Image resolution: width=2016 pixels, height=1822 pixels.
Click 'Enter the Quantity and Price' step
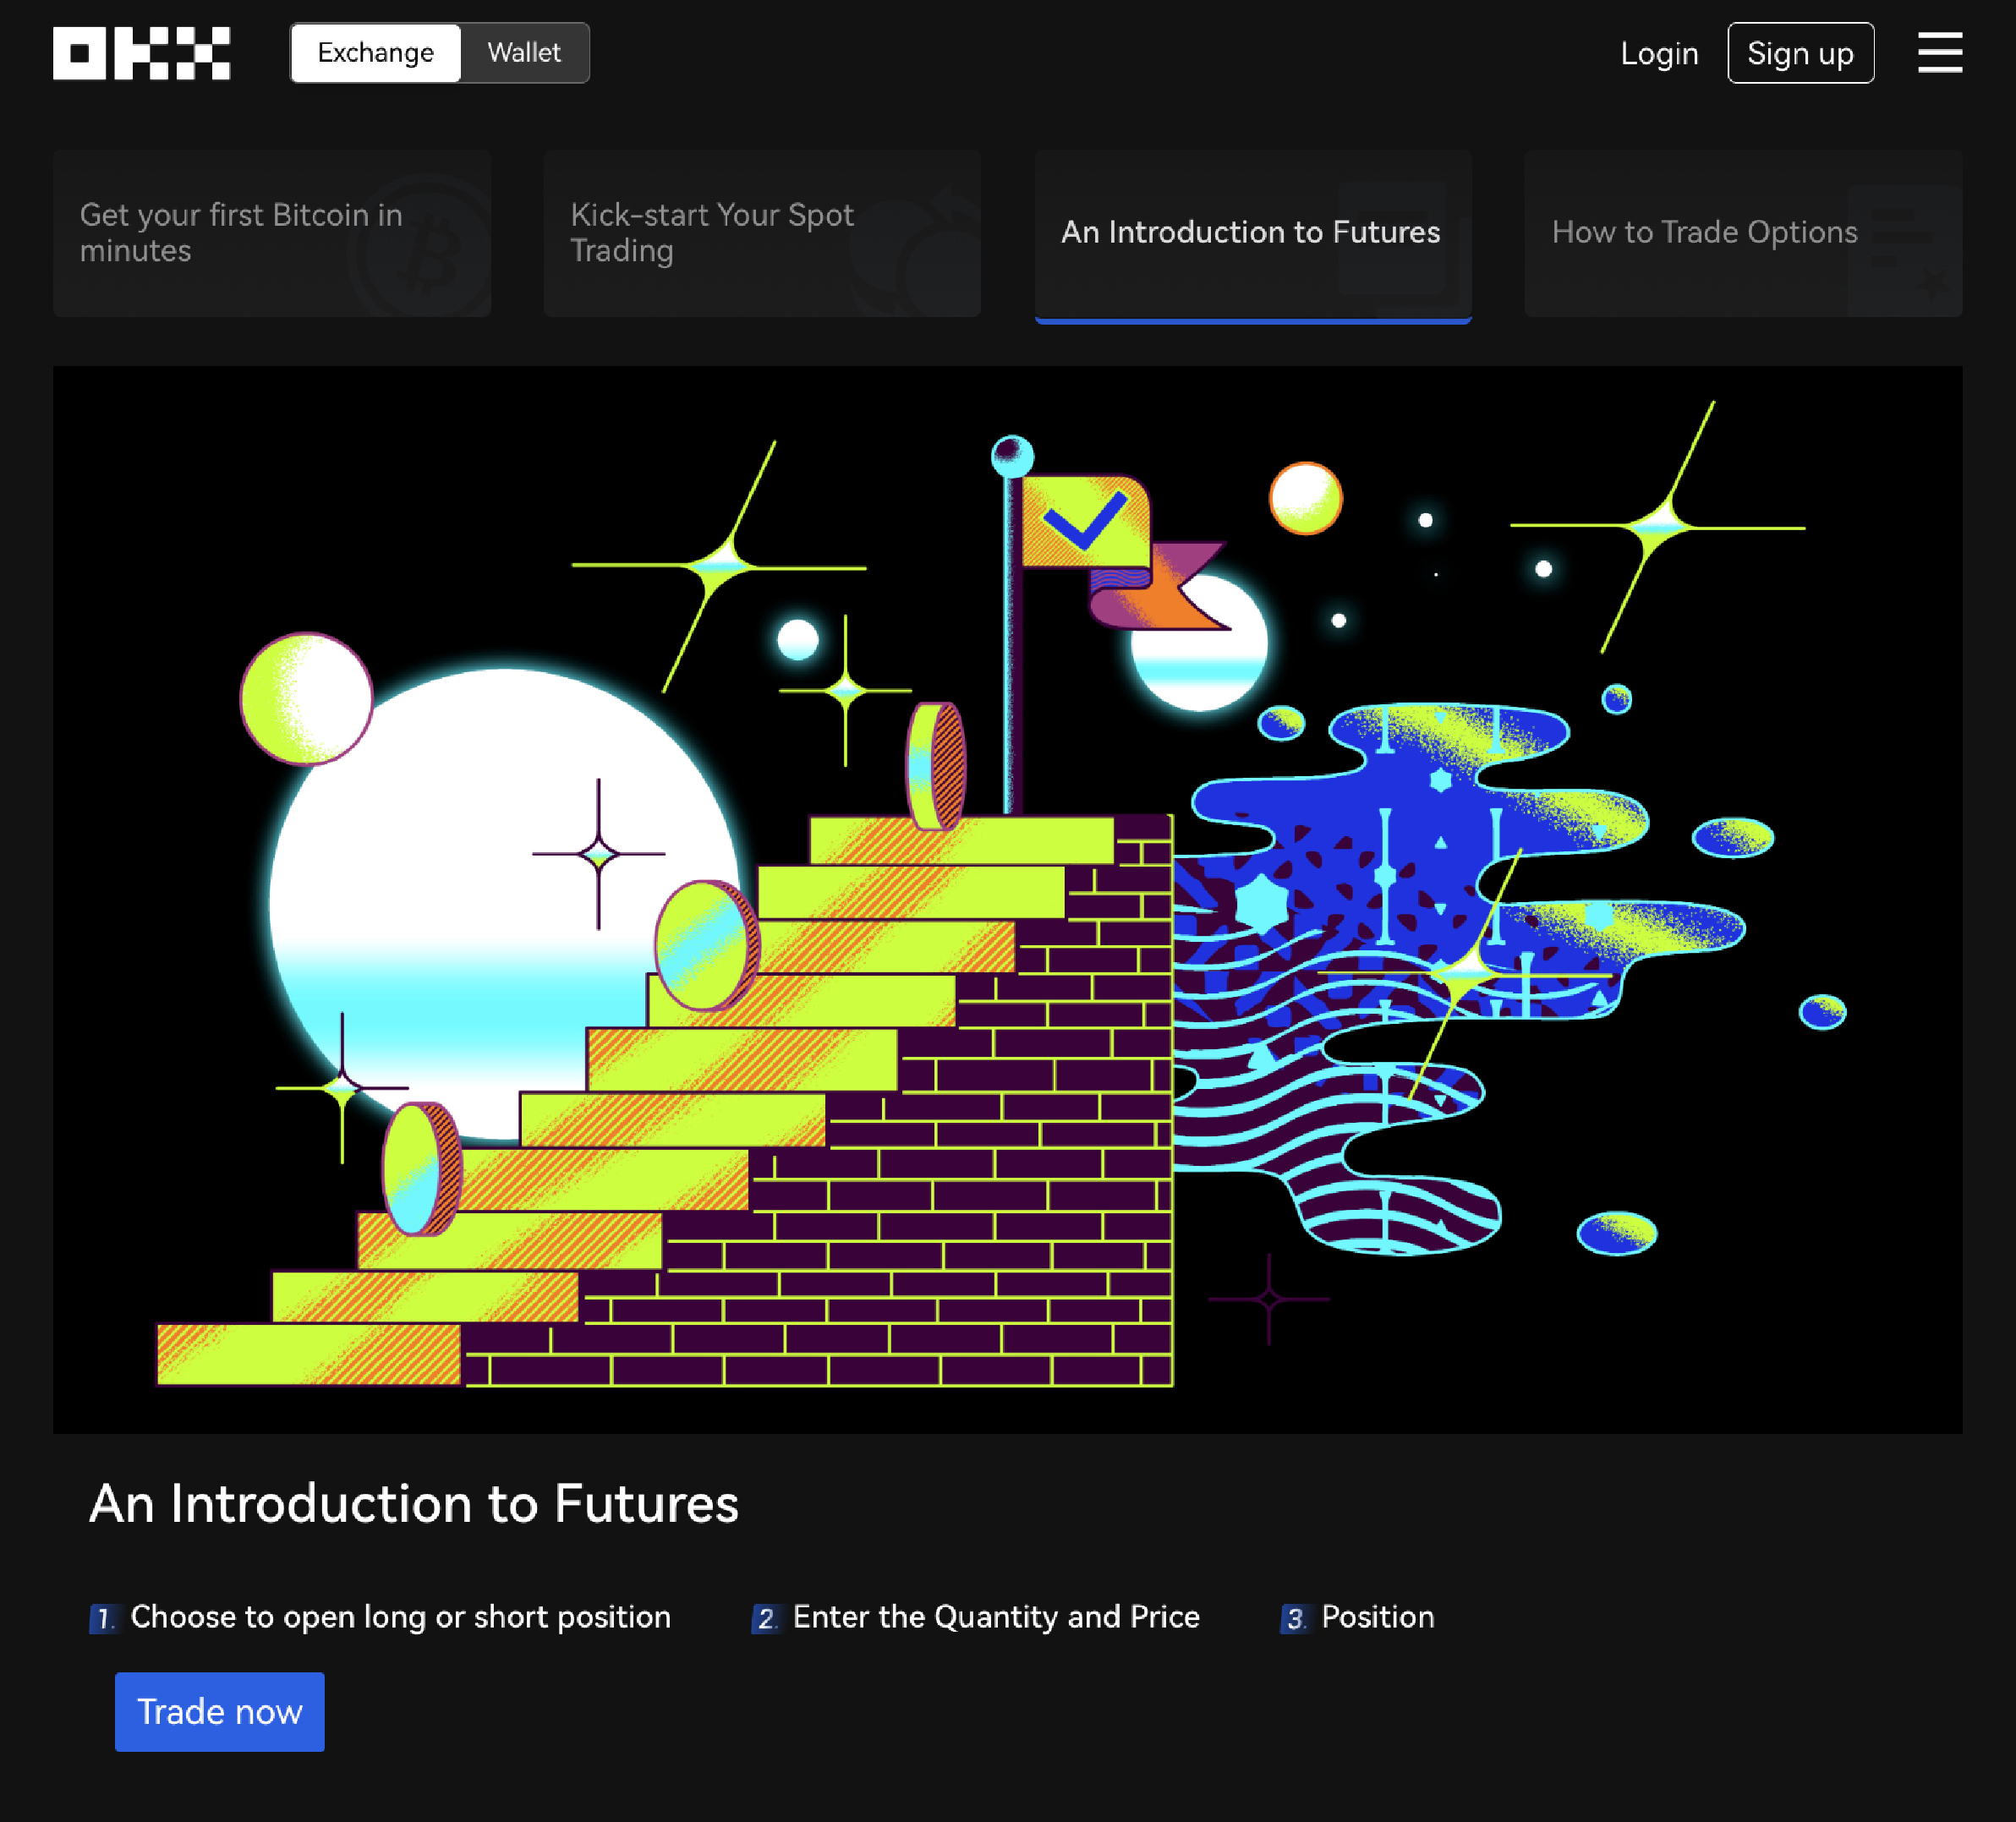point(996,1617)
